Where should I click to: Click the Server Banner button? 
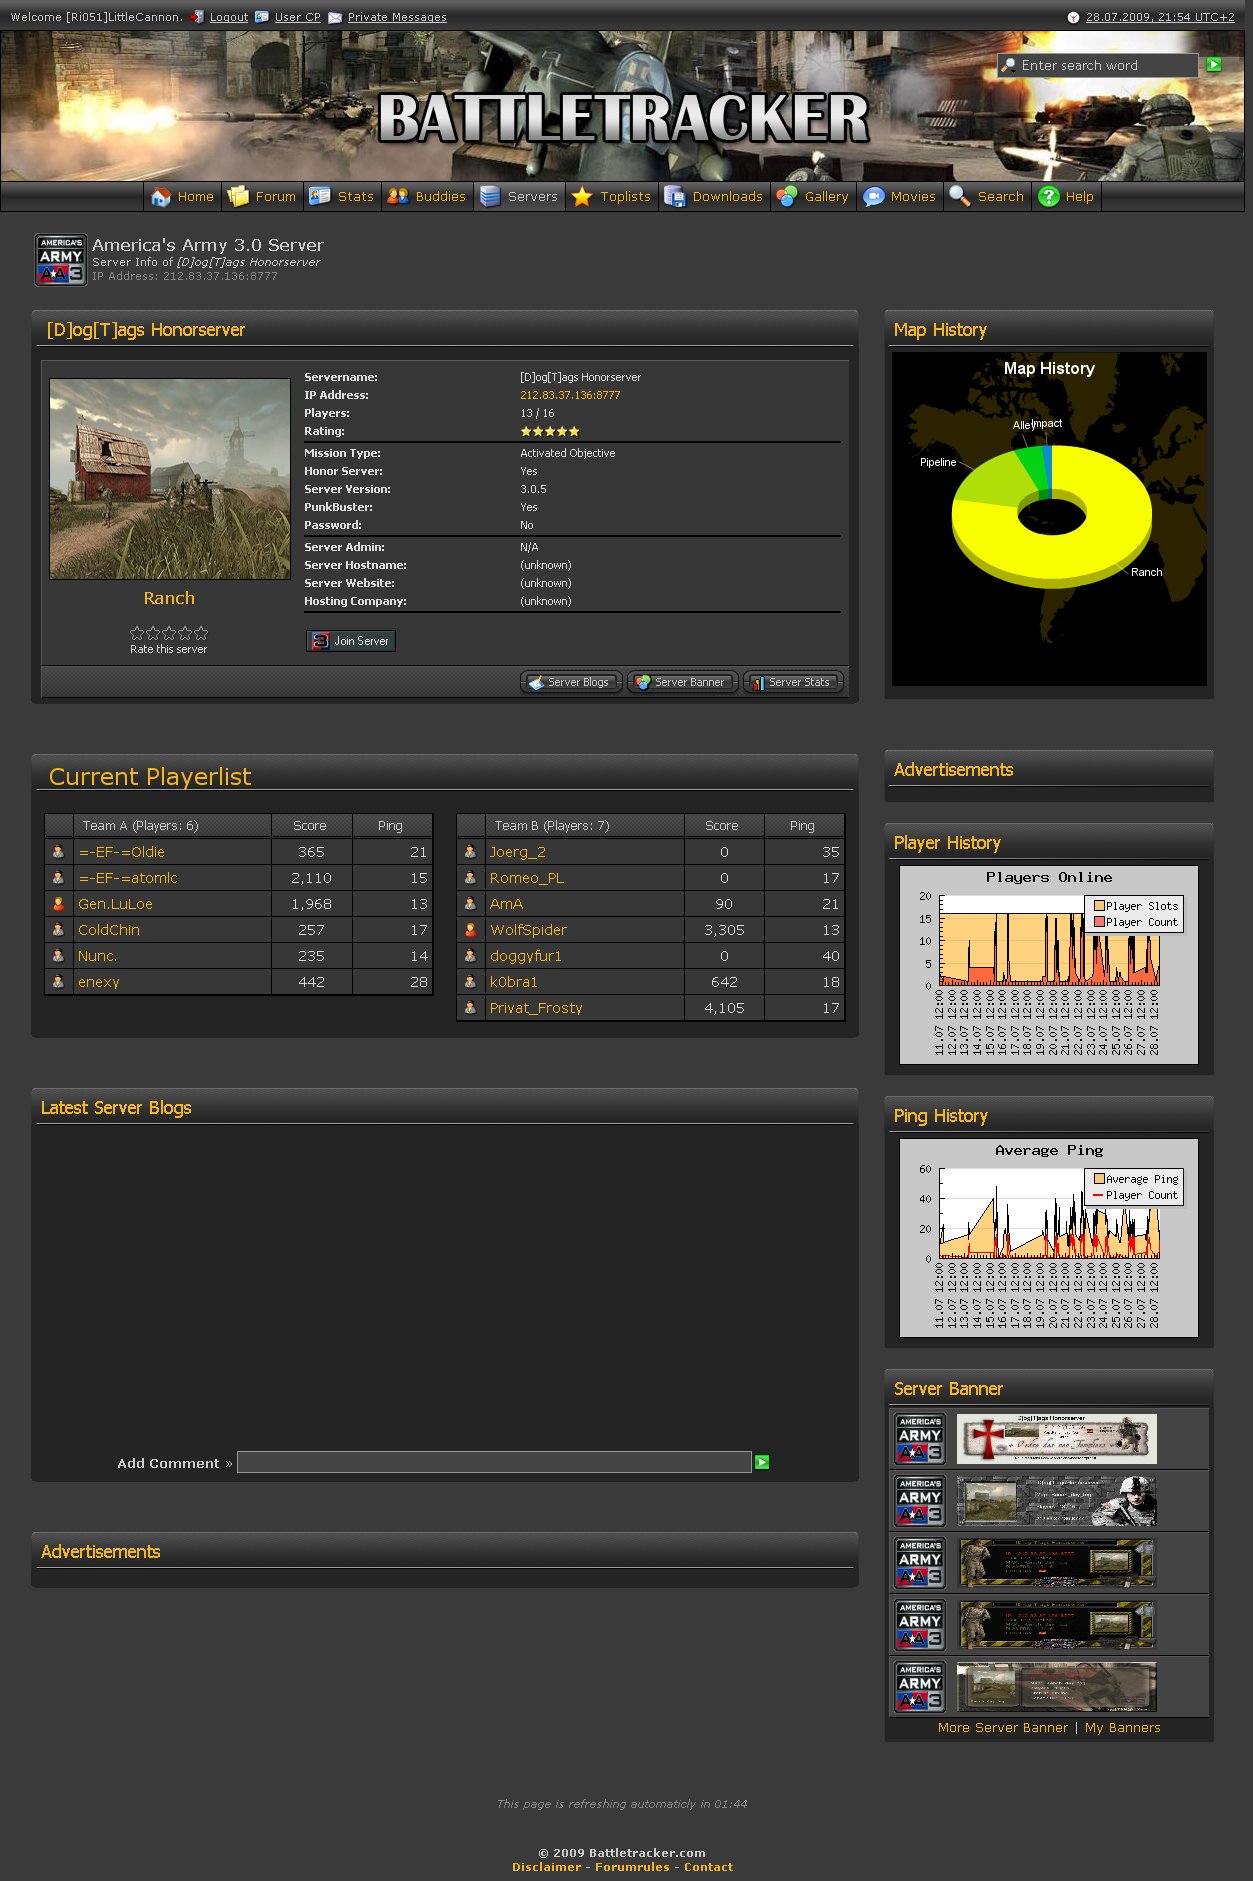(x=682, y=682)
